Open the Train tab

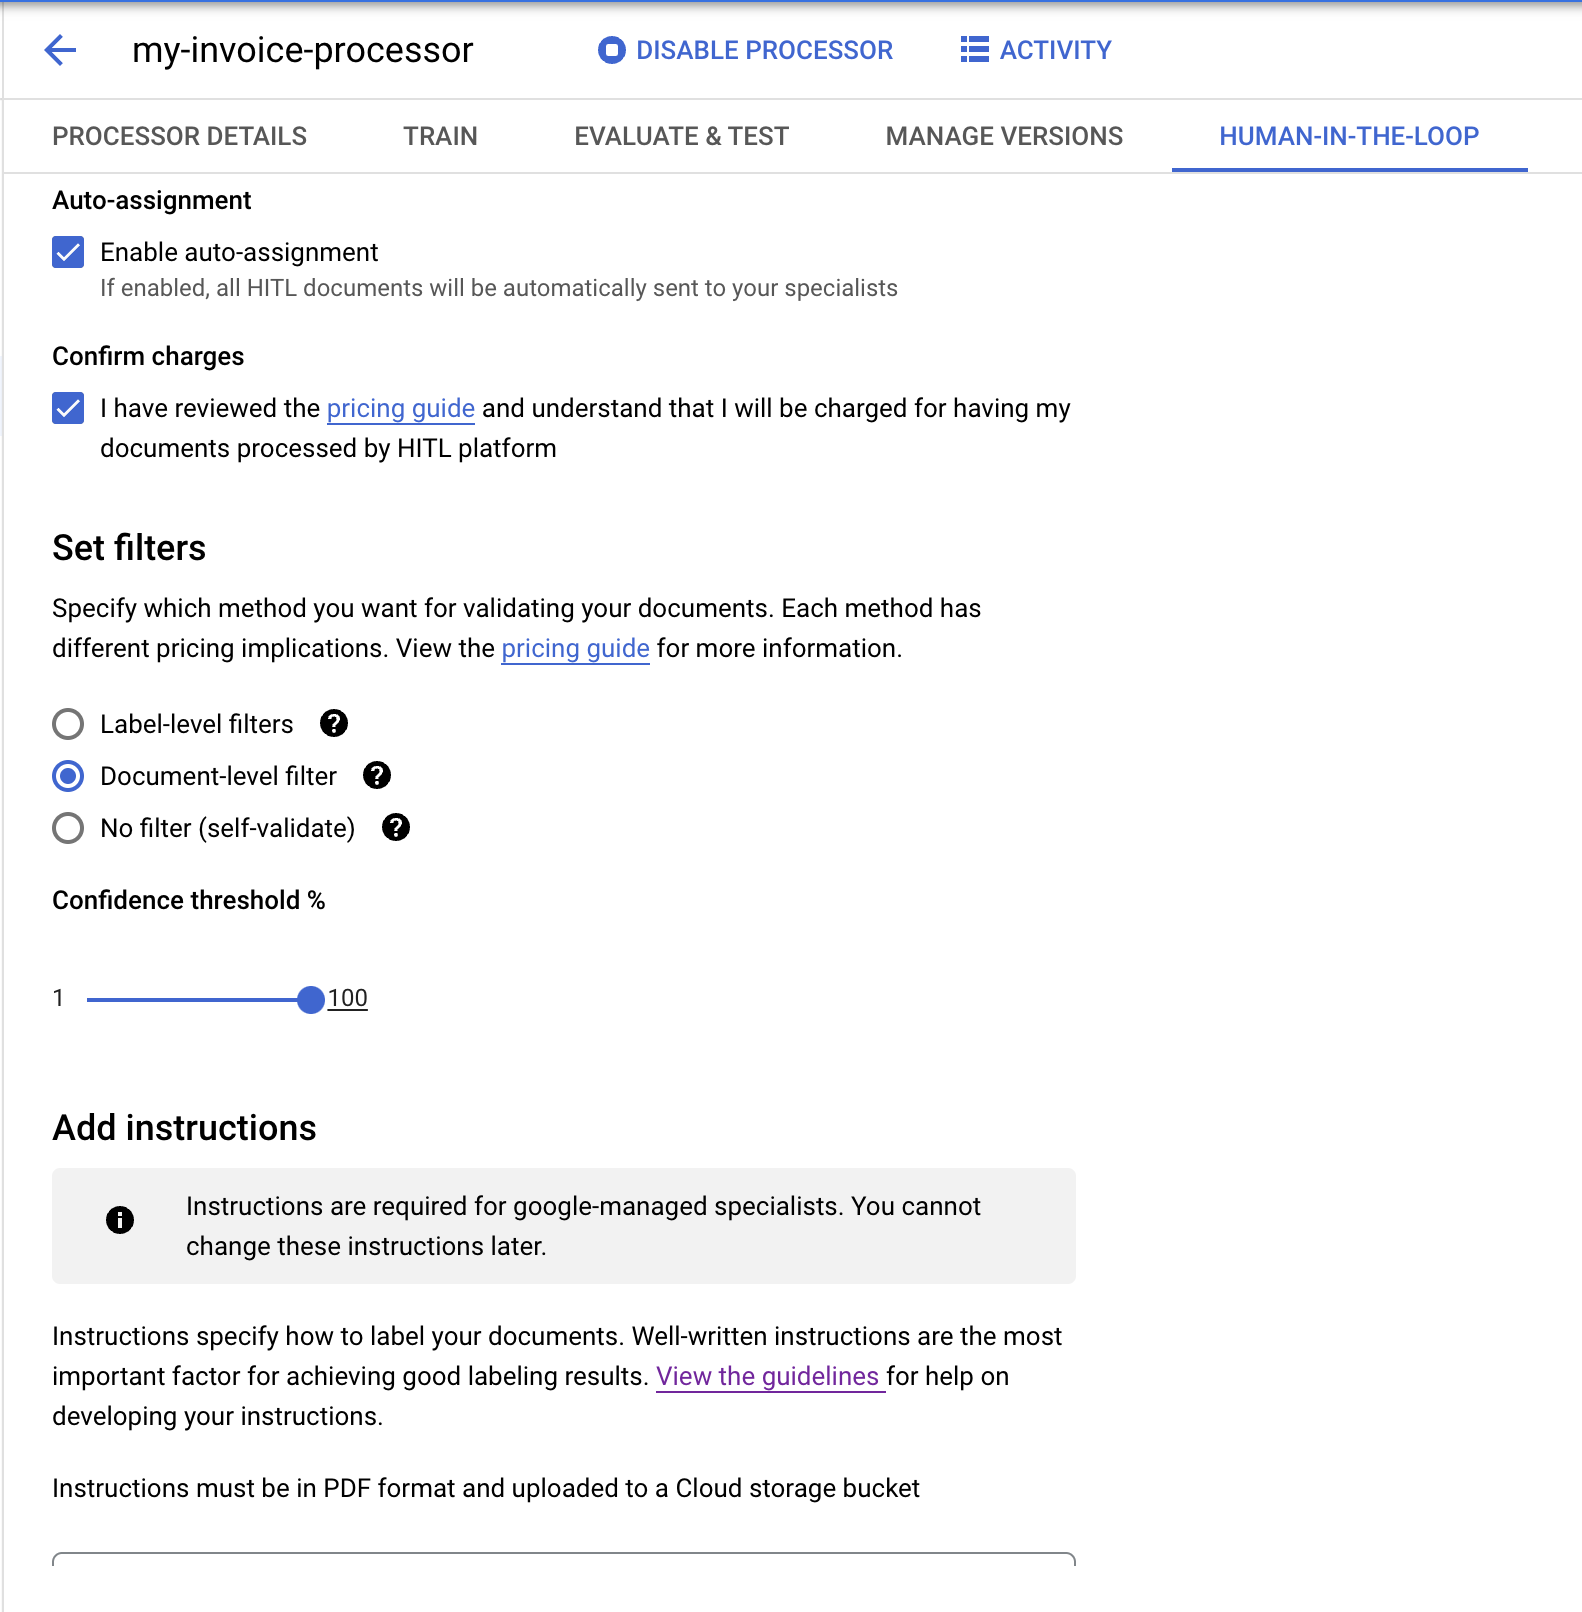[x=440, y=136]
